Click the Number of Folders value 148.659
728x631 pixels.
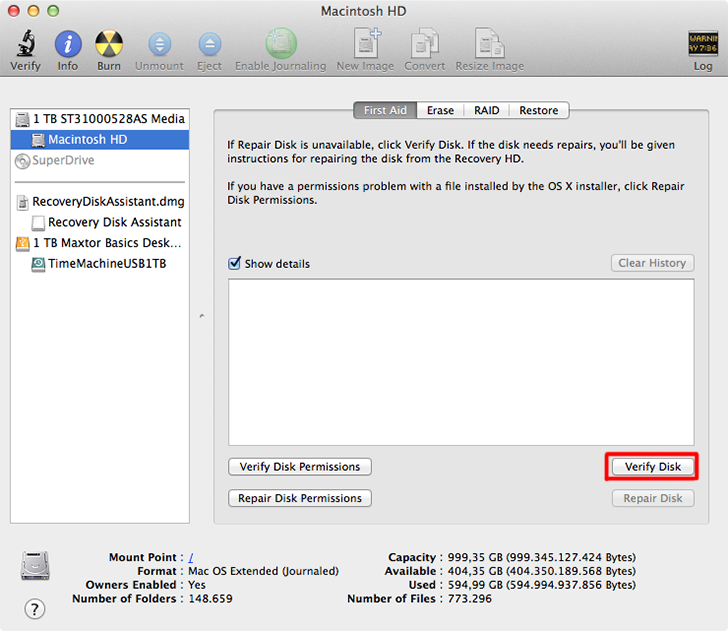tap(210, 599)
